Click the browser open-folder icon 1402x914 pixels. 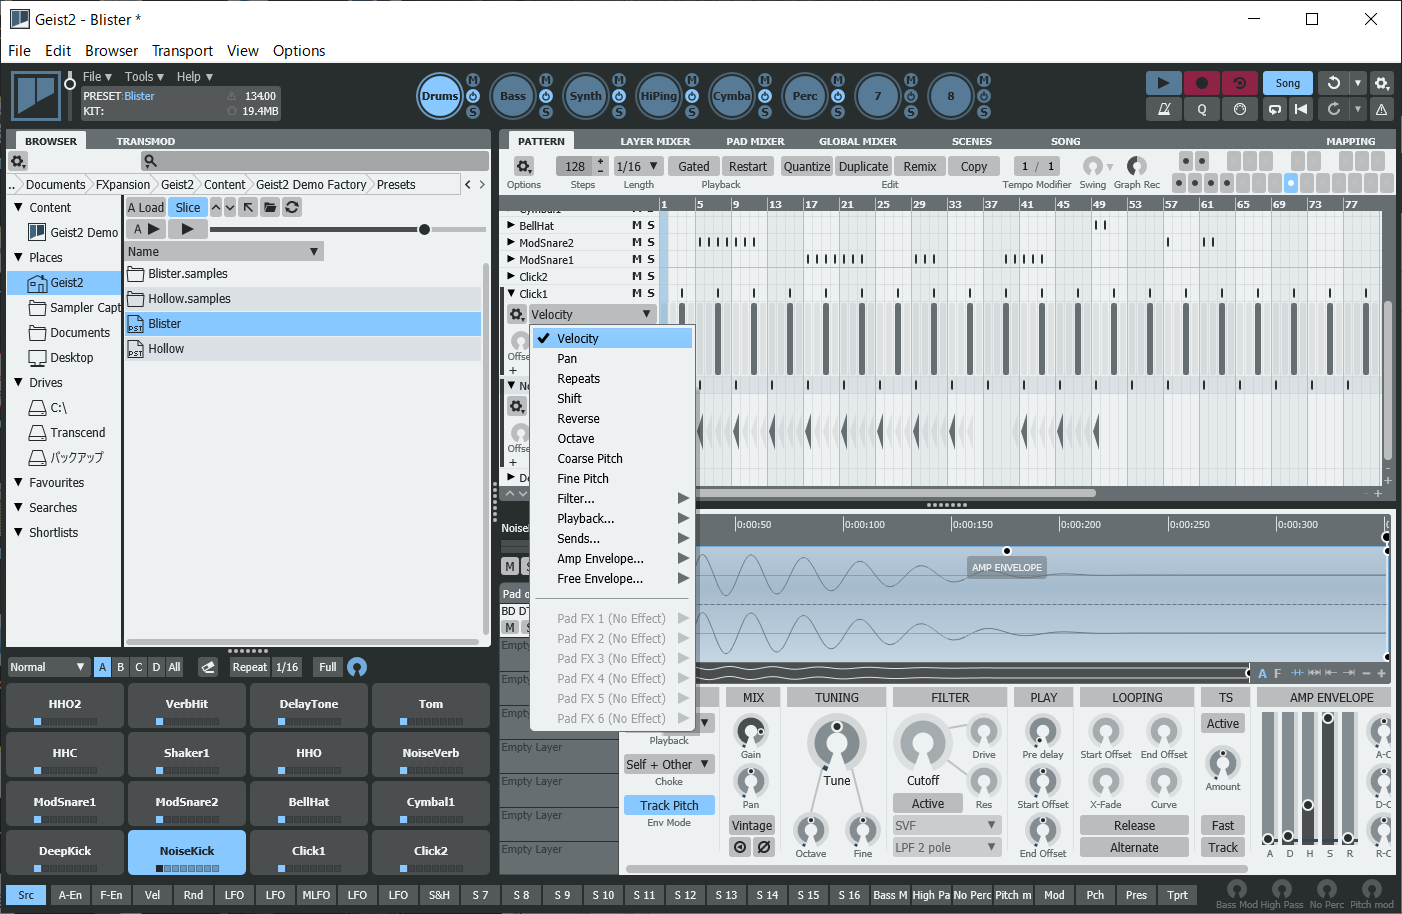point(270,207)
